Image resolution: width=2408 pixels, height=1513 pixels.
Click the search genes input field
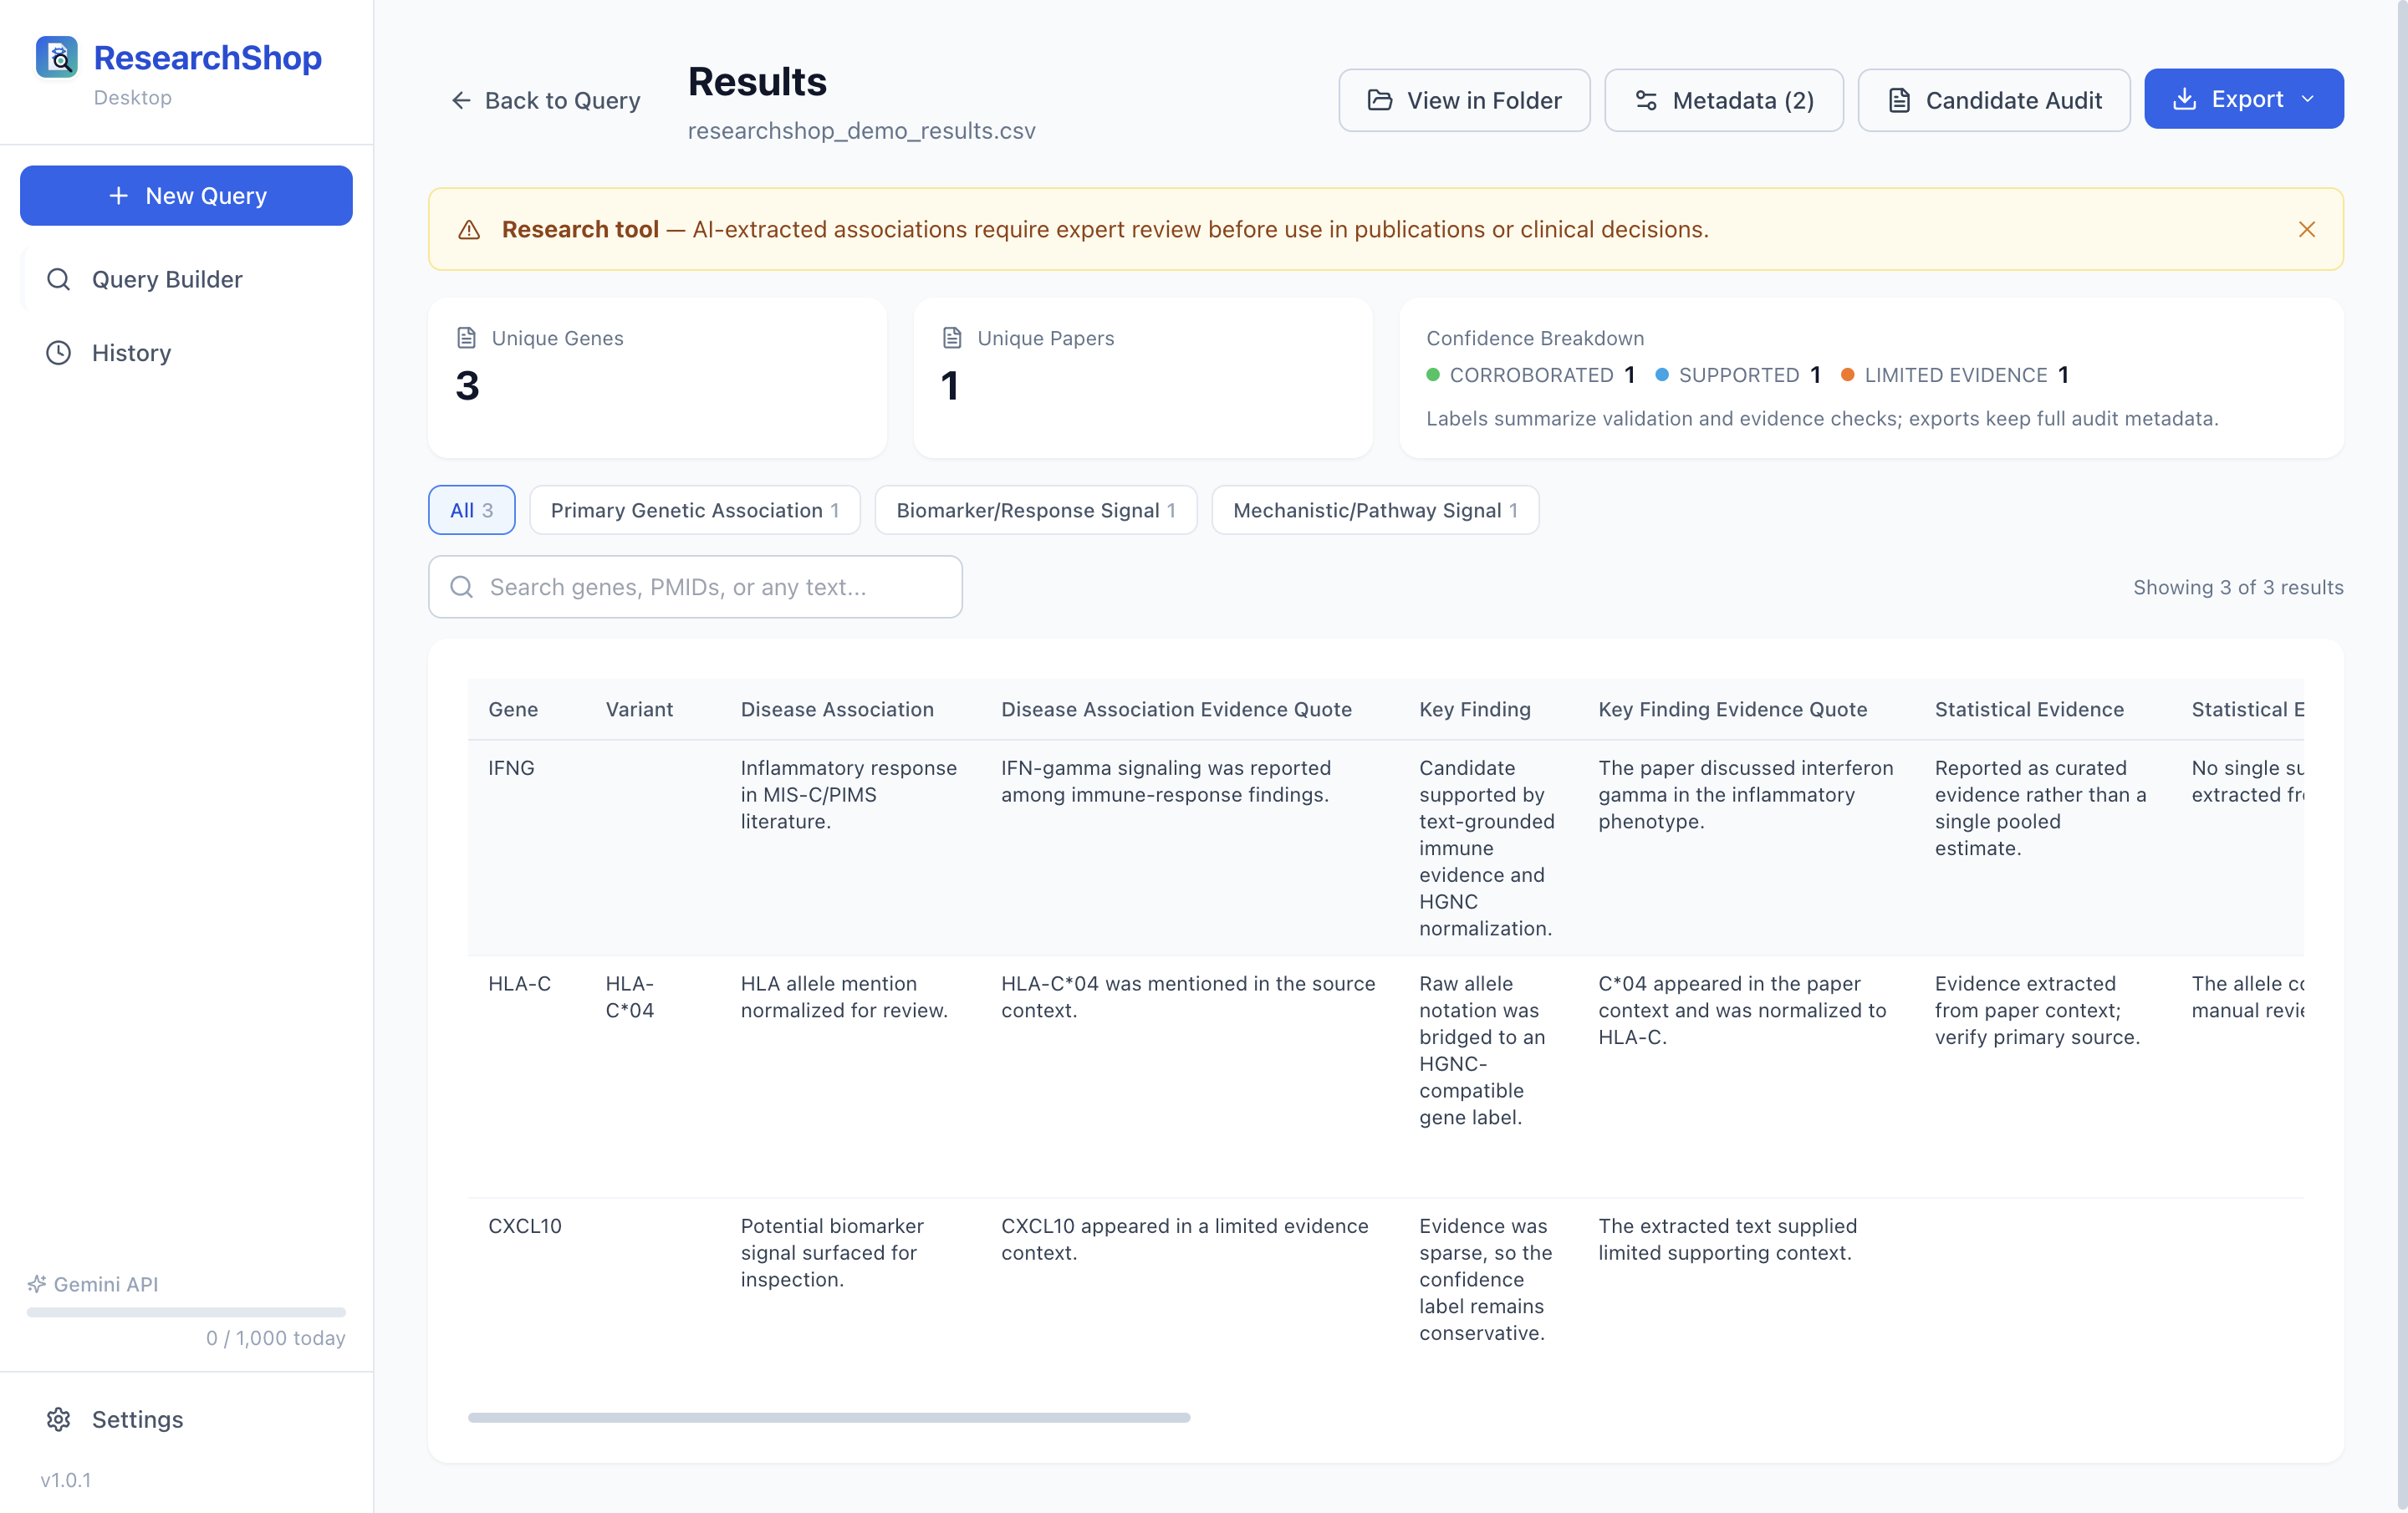[x=695, y=587]
